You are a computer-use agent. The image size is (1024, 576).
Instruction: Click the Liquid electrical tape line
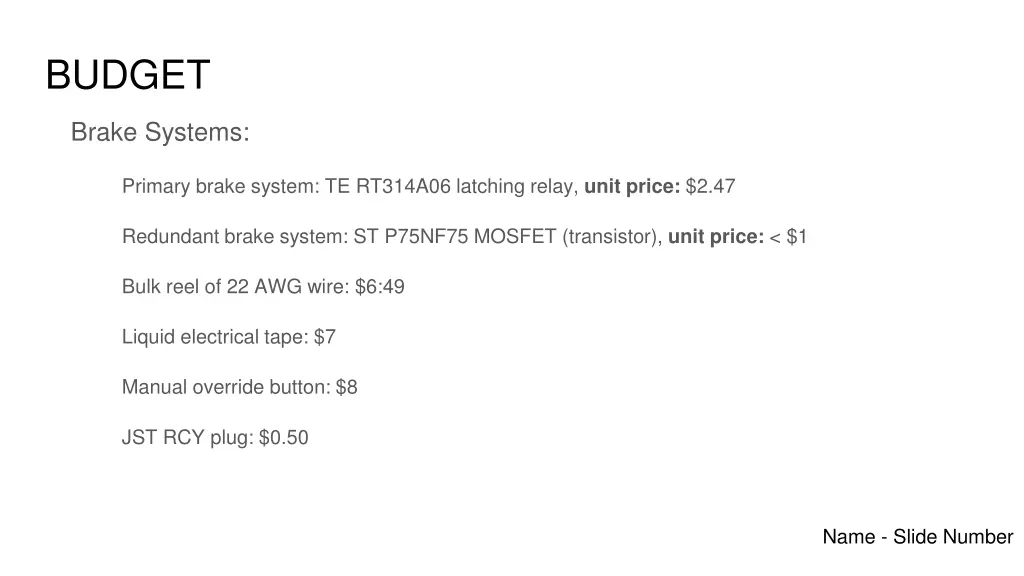(x=229, y=337)
